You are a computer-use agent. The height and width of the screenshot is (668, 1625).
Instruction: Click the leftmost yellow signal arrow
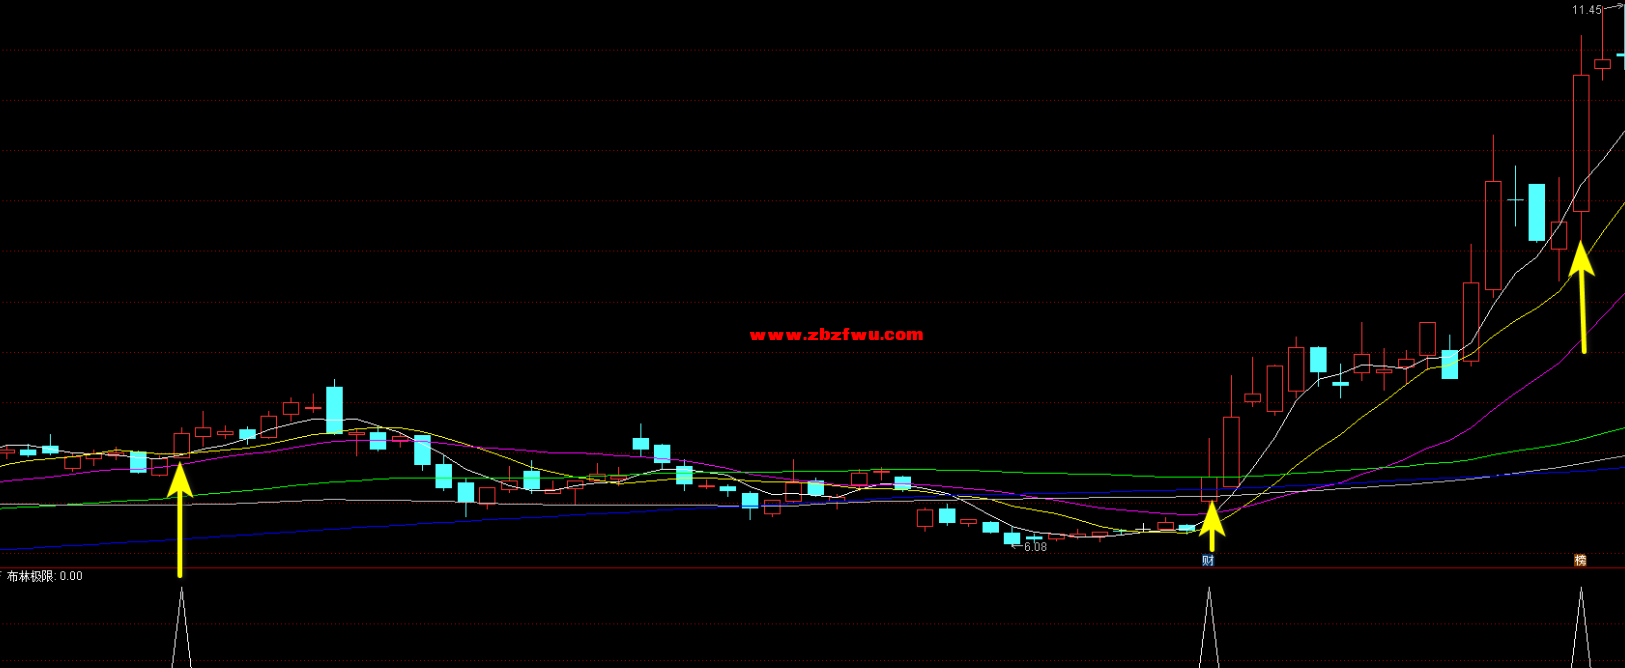(x=179, y=520)
